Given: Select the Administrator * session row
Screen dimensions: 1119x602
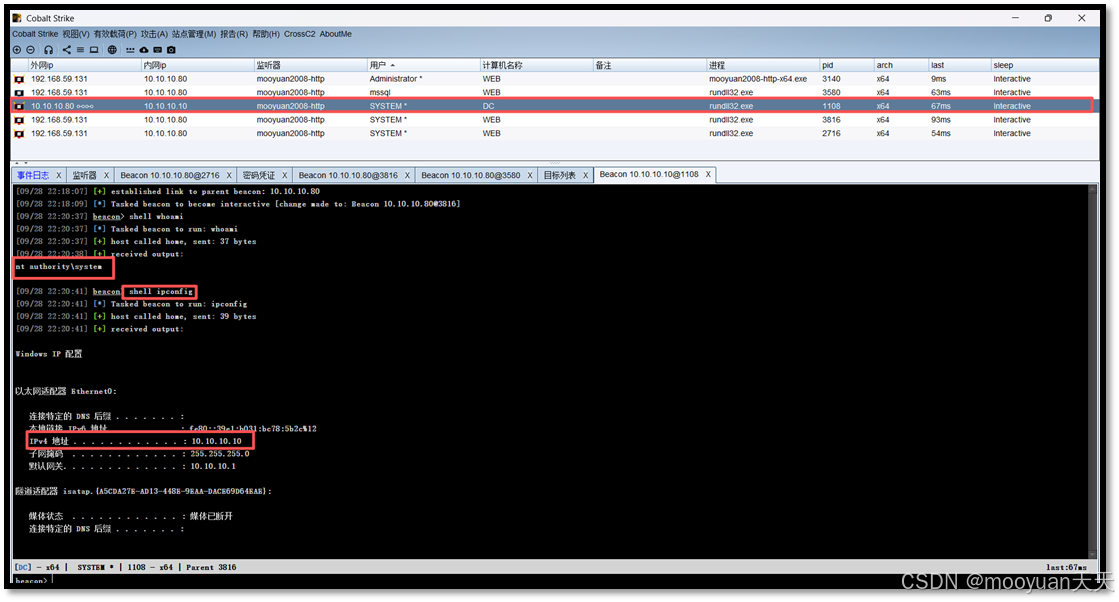Looking at the screenshot, I should click(x=555, y=79).
